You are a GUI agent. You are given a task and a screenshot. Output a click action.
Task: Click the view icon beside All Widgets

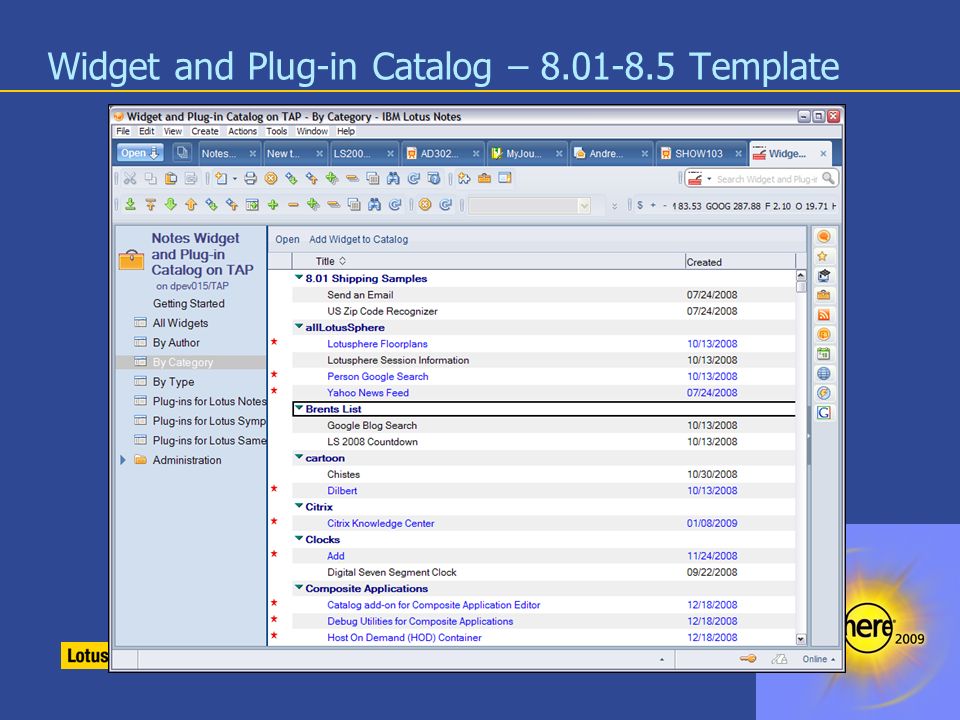click(140, 323)
